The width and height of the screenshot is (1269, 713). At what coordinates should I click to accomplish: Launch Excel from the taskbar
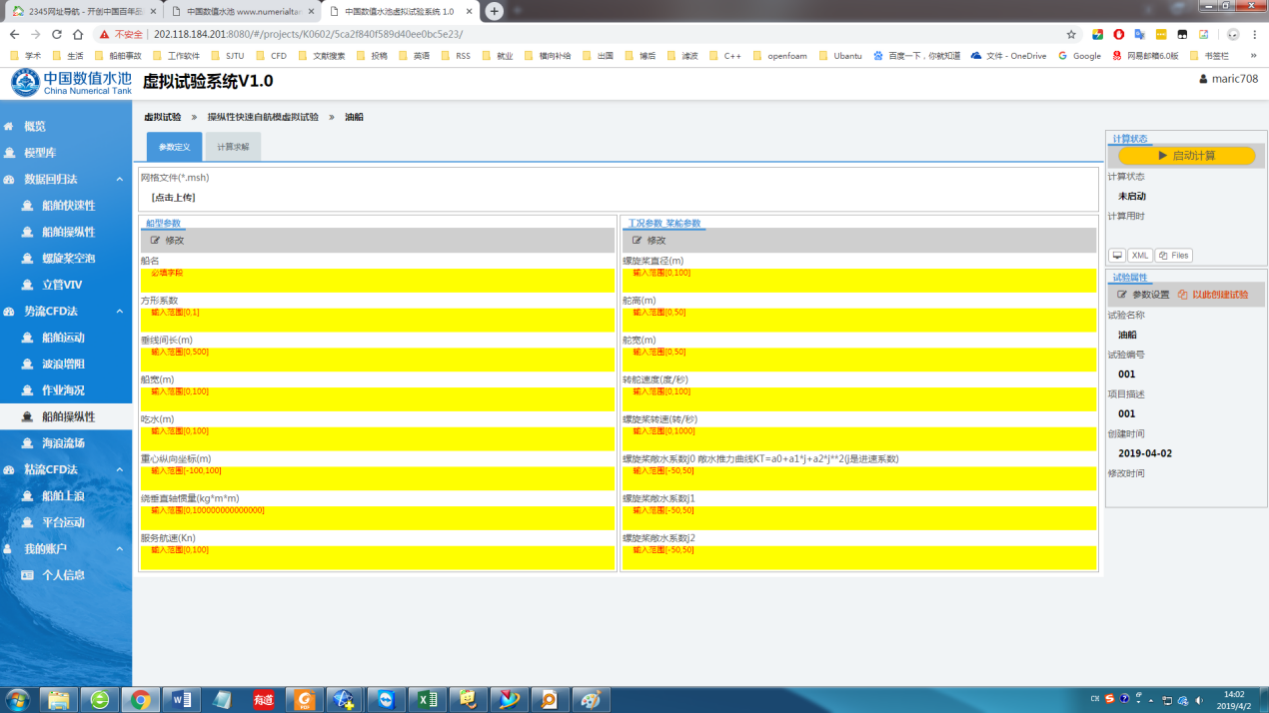click(x=427, y=699)
